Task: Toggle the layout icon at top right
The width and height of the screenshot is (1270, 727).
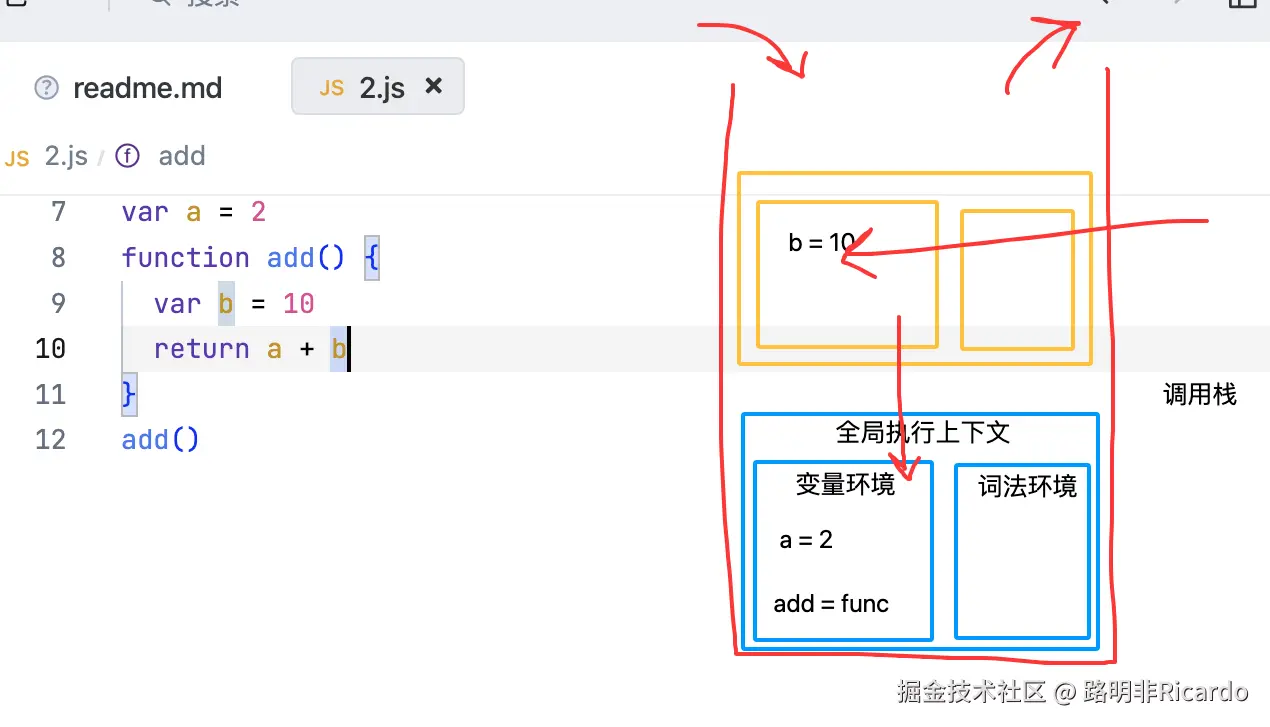Action: point(1242,3)
